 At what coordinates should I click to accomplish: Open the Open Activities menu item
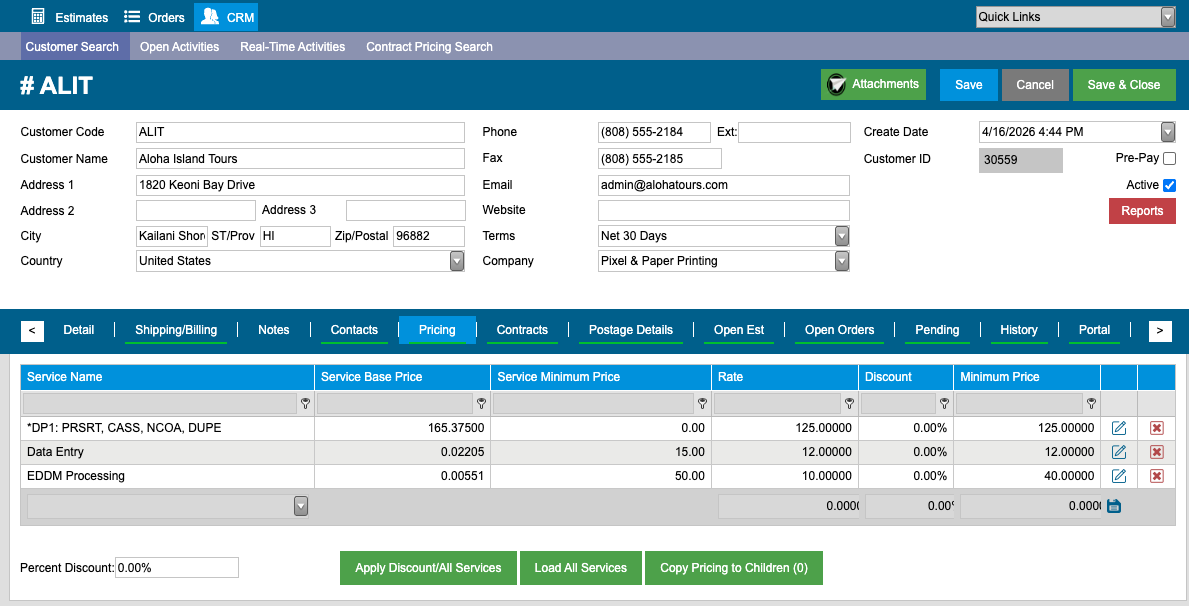pyautogui.click(x=180, y=46)
